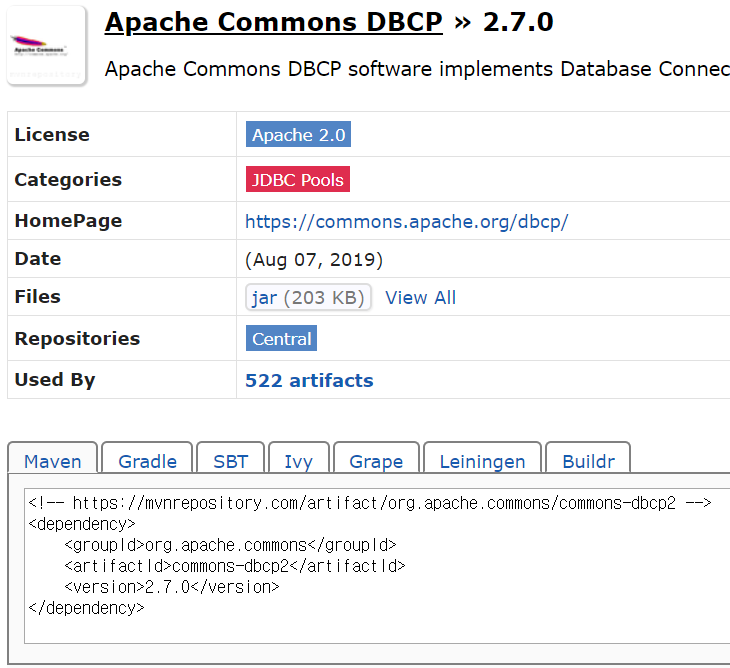
Task: Click the mvnrepository URL comment line
Action: 370,503
